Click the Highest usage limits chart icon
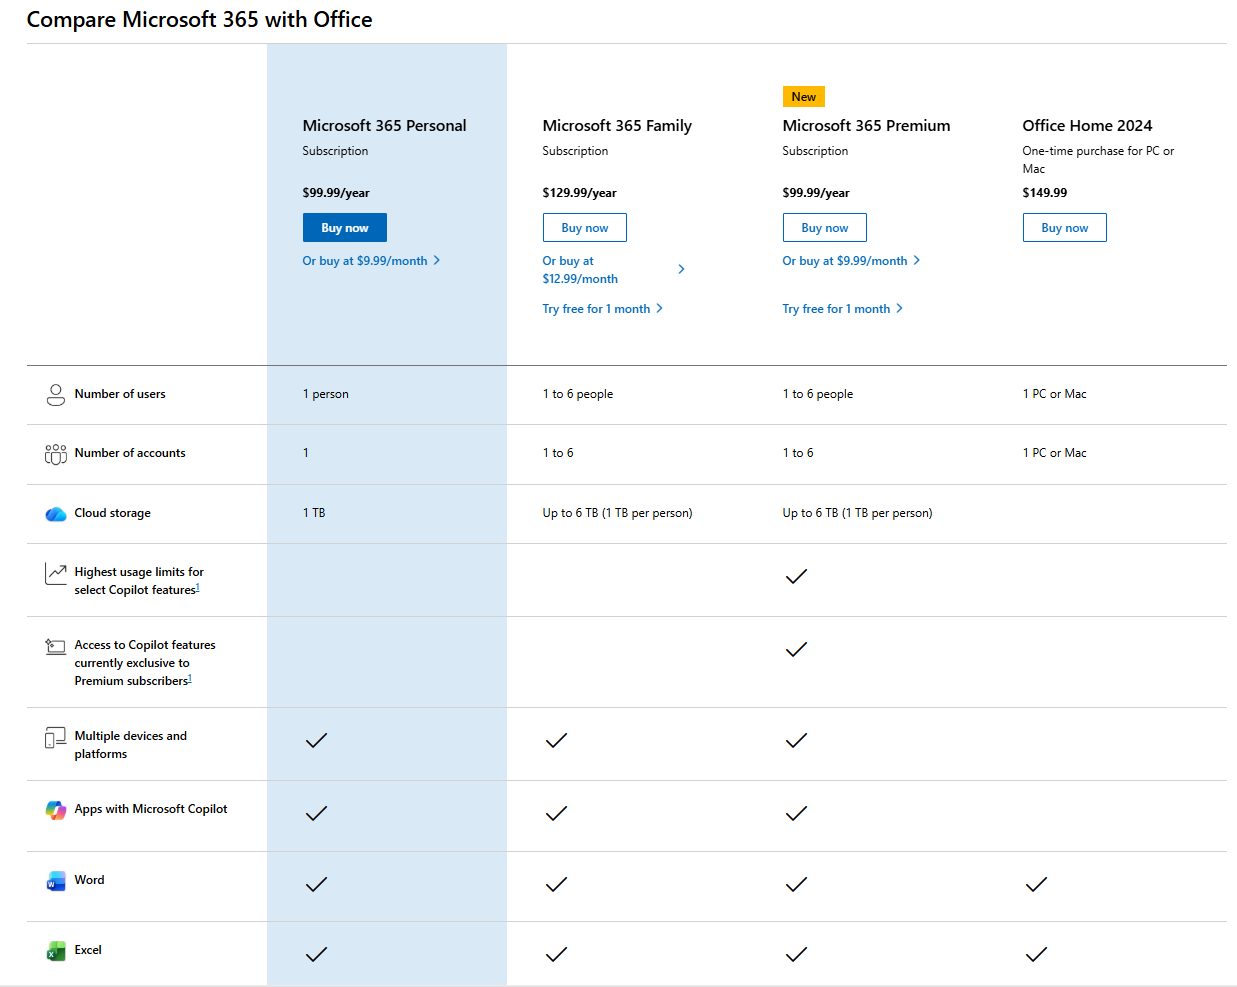This screenshot has height=987, width=1237. pos(56,573)
